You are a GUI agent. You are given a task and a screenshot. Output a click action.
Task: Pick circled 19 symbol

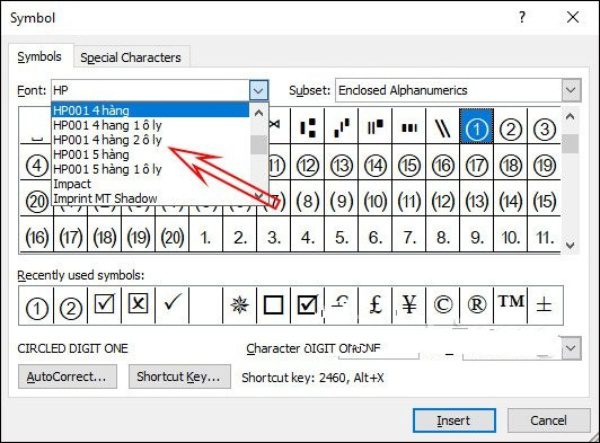coord(544,166)
